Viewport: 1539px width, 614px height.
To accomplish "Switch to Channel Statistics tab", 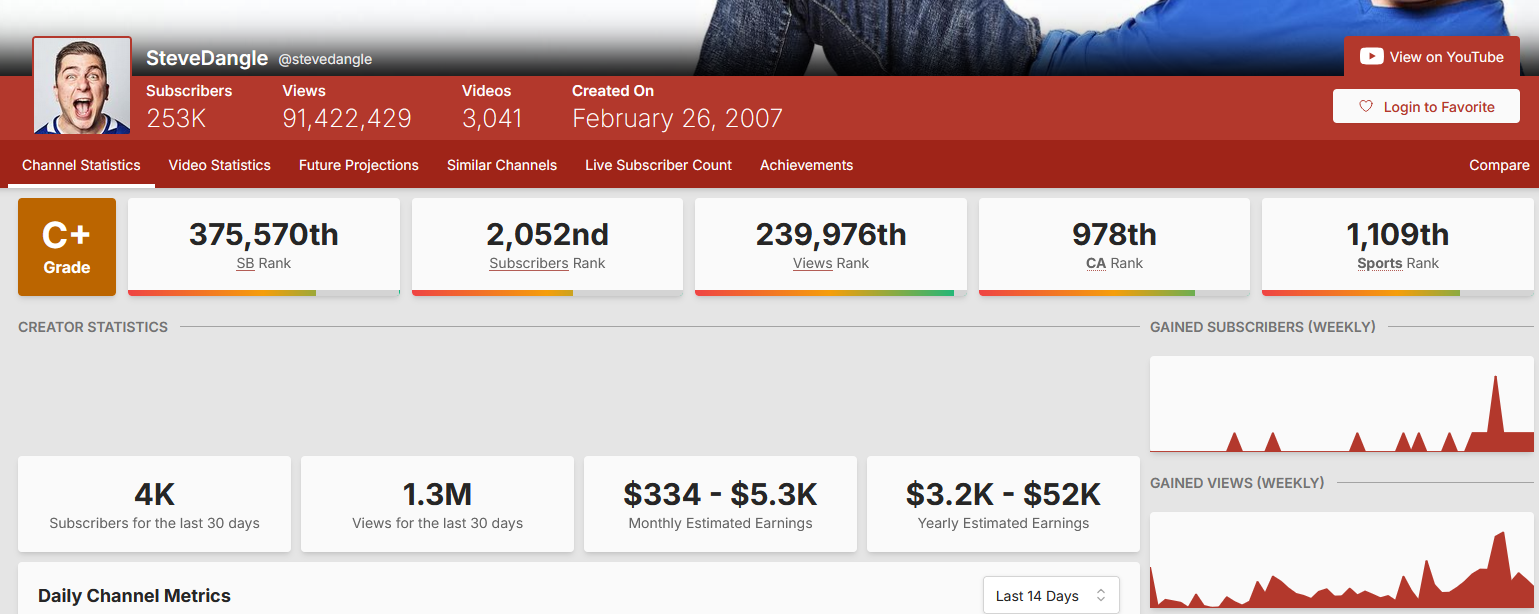I will 81,165.
